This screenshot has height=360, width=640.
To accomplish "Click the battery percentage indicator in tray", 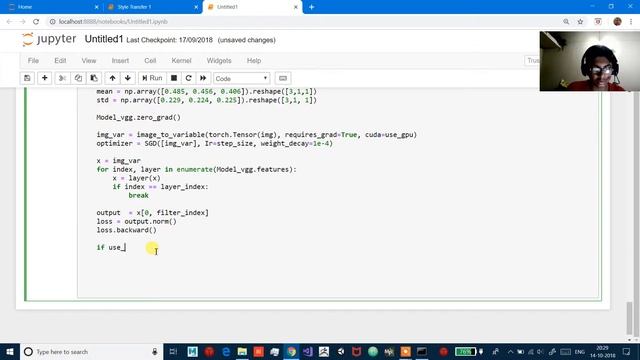I will point(466,351).
